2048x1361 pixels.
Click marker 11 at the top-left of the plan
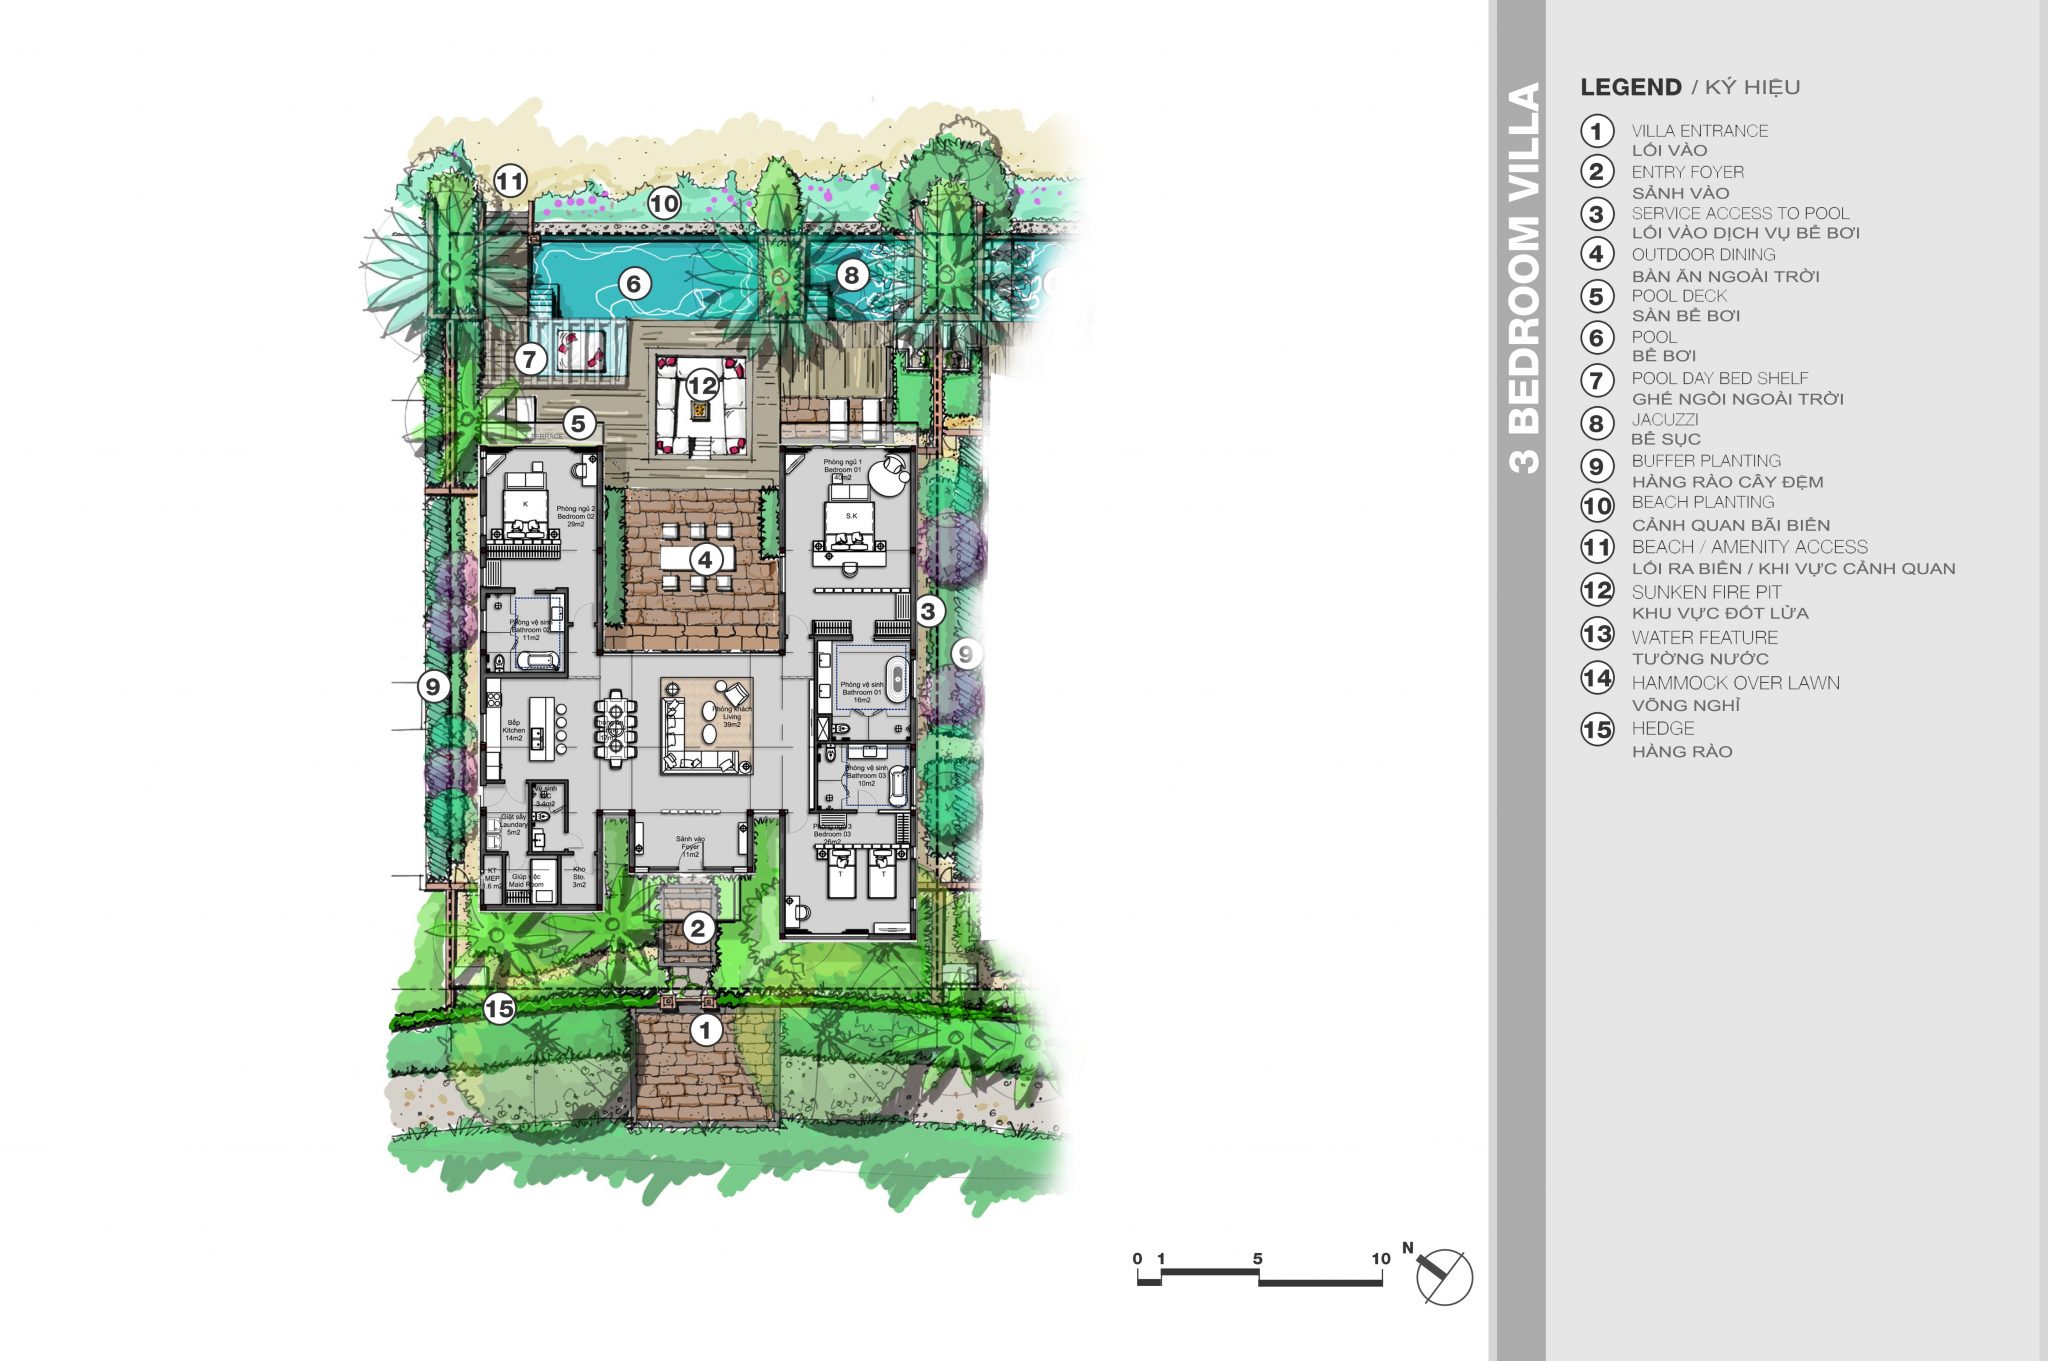[510, 182]
